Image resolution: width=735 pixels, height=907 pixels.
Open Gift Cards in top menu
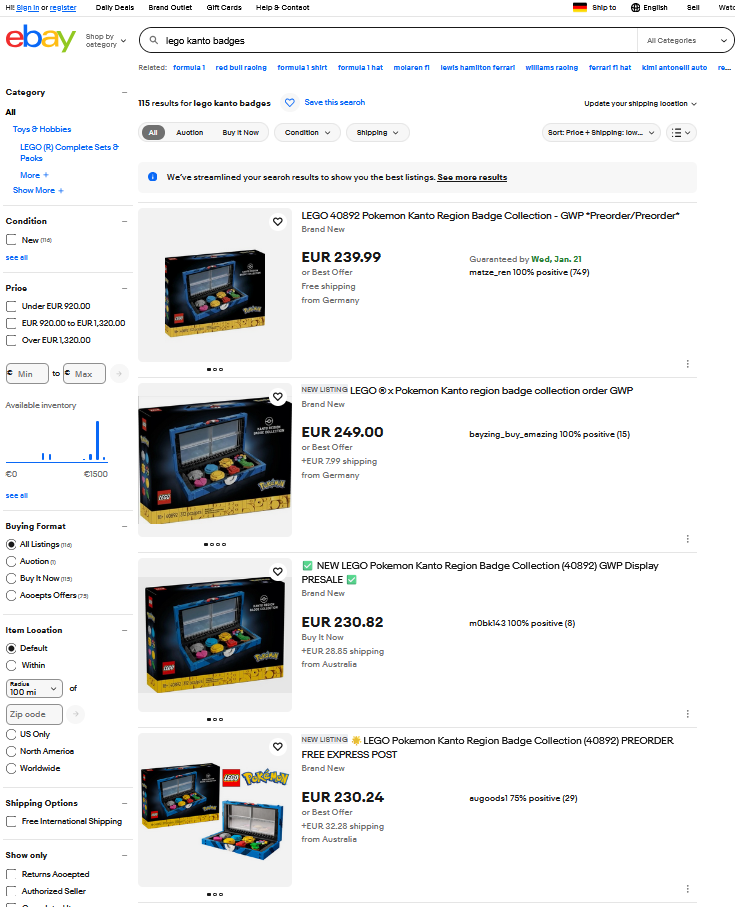tap(224, 8)
